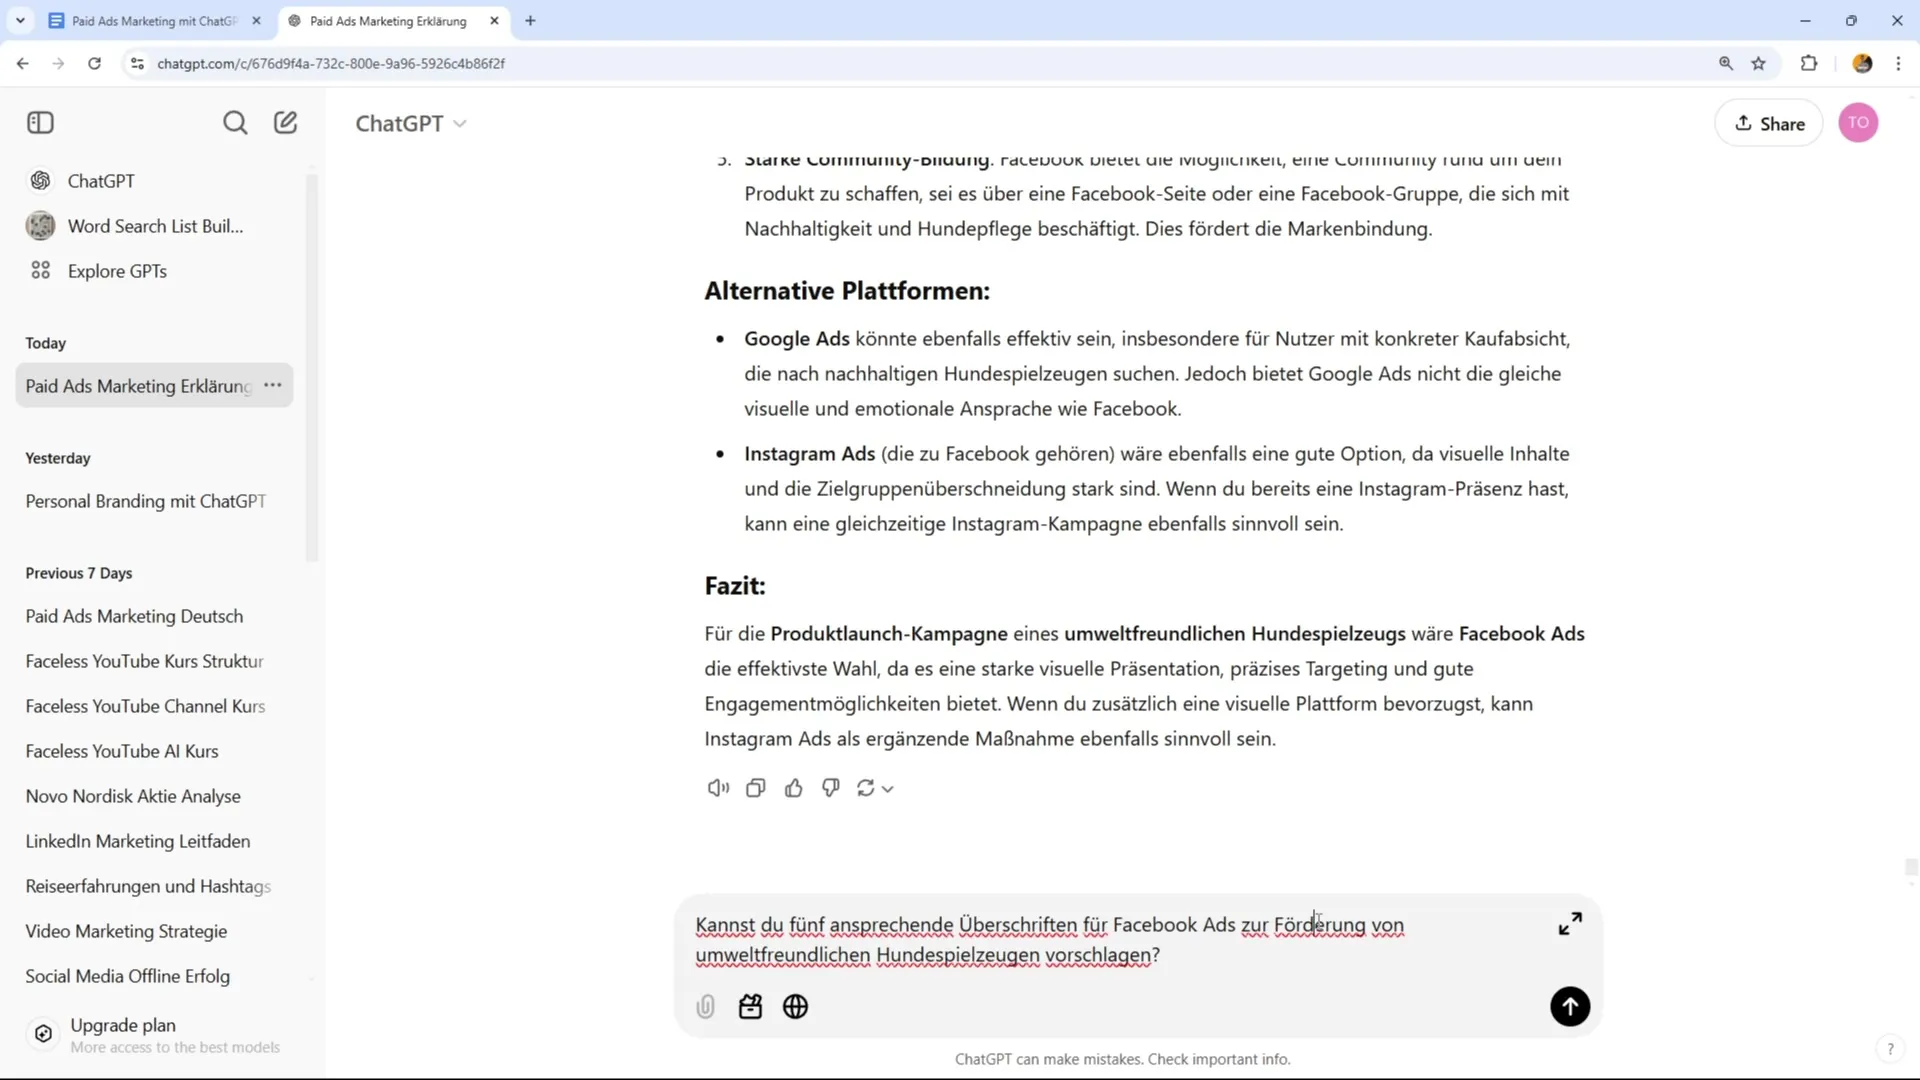Open browser extensions puzzle icon

[x=1809, y=63]
